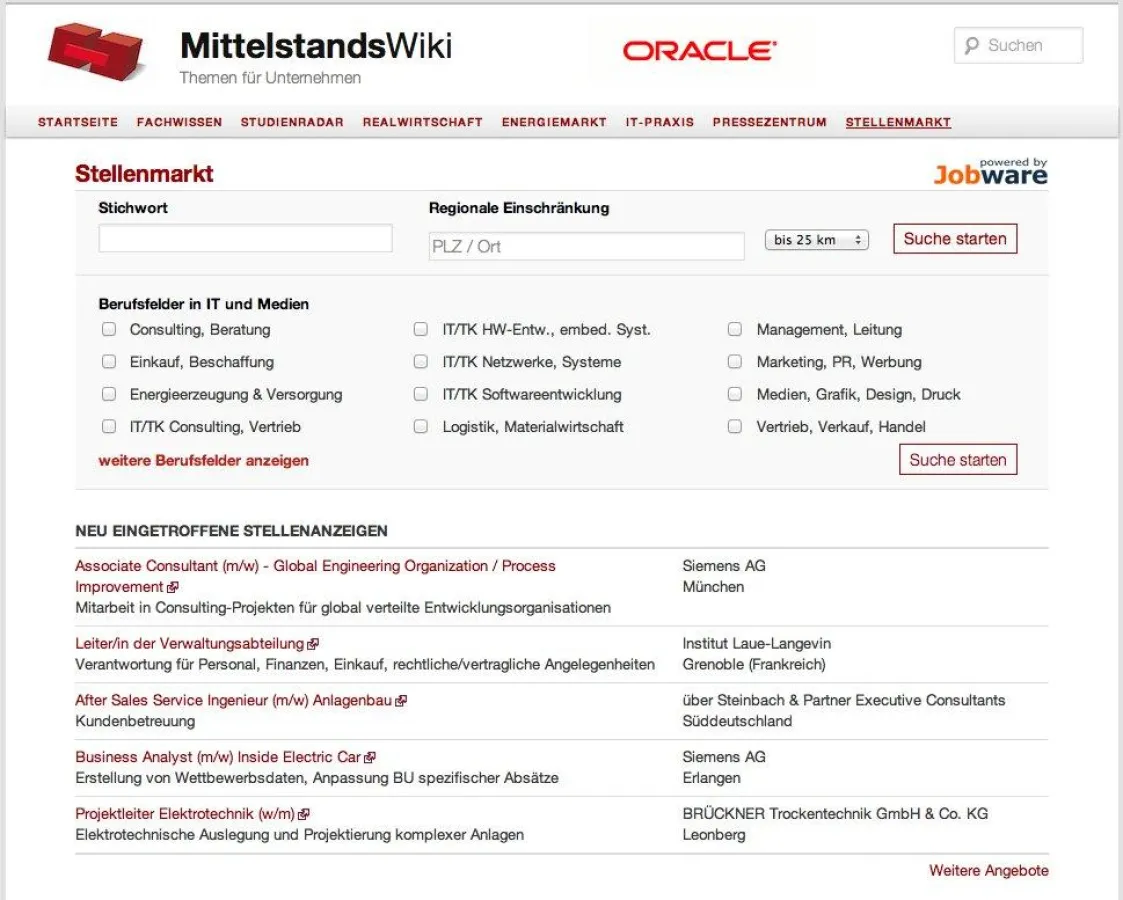1123x900 pixels.
Task: Open the 'bis 25 km' distance dropdown
Action: (816, 239)
